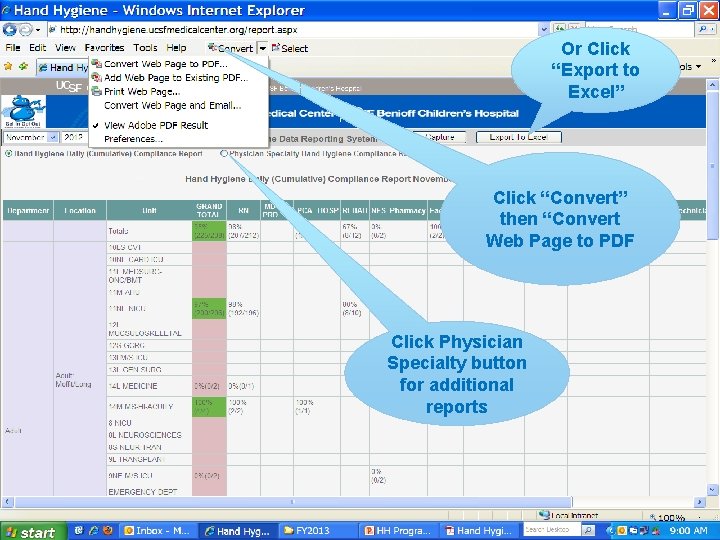The height and width of the screenshot is (540, 720).
Task: Click the page vertical scrollbar up arrow
Action: pos(712,84)
